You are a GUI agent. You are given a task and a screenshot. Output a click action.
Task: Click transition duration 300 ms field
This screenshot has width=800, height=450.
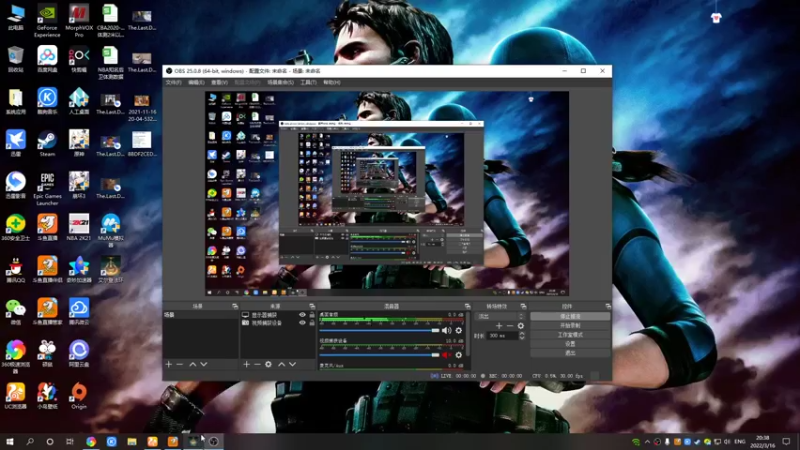point(502,336)
